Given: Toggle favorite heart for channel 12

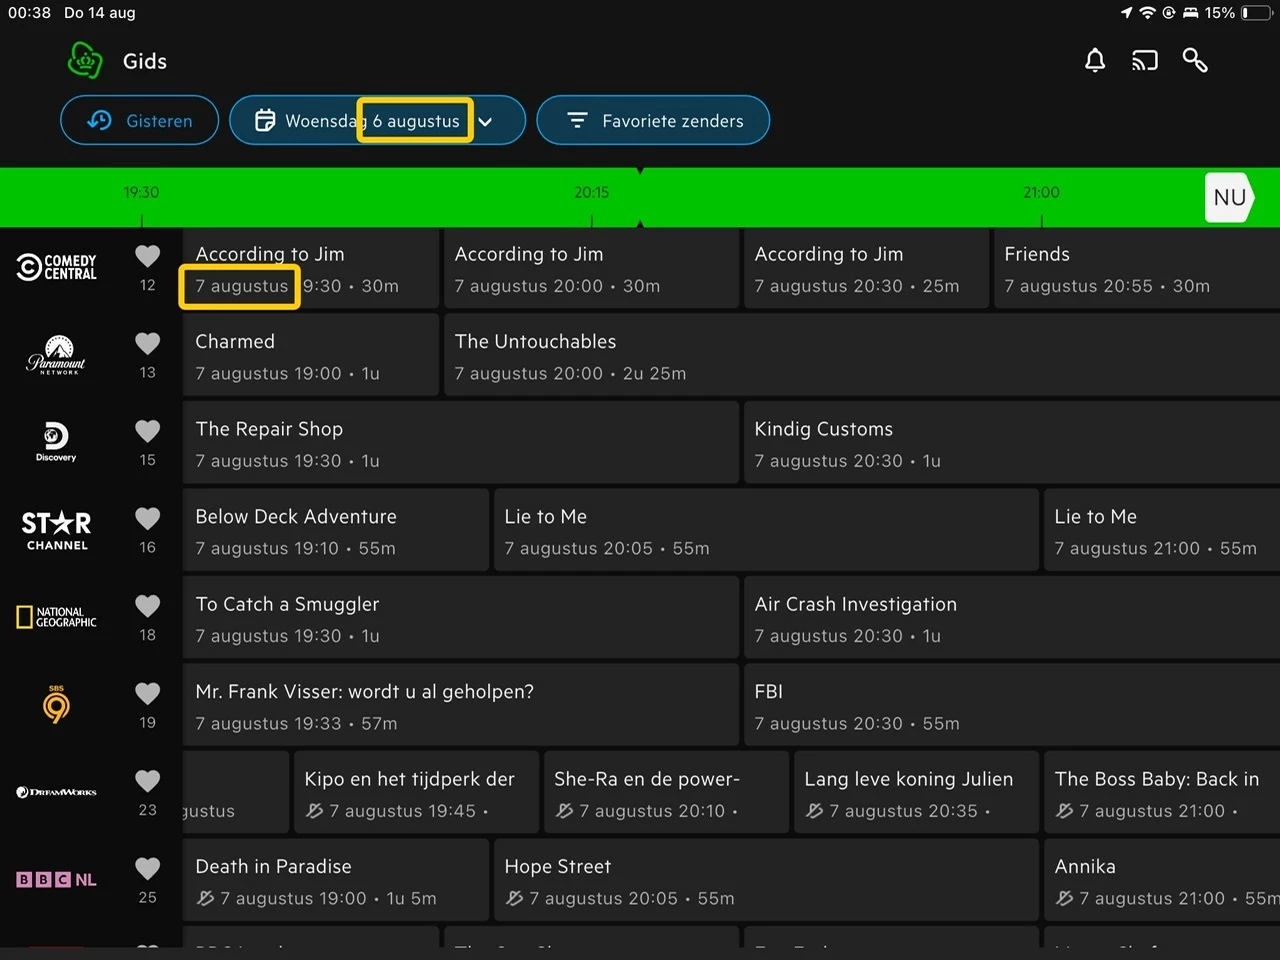Looking at the screenshot, I should [x=148, y=256].
